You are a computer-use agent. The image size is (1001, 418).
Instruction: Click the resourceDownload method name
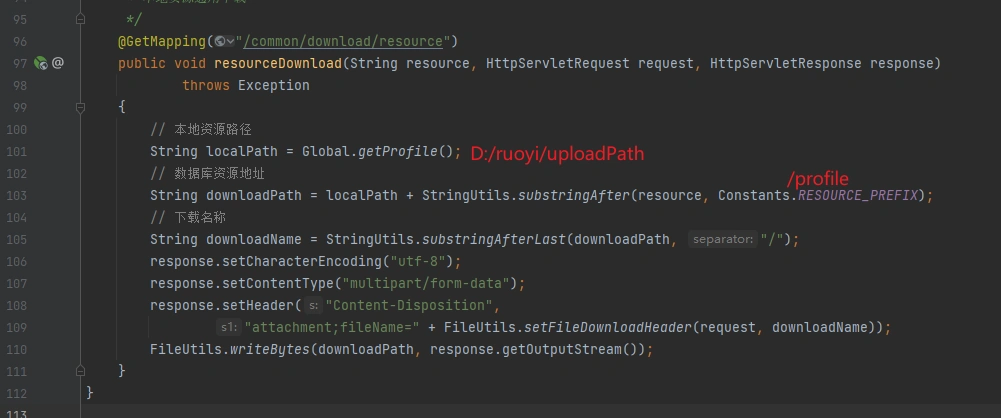[x=278, y=63]
